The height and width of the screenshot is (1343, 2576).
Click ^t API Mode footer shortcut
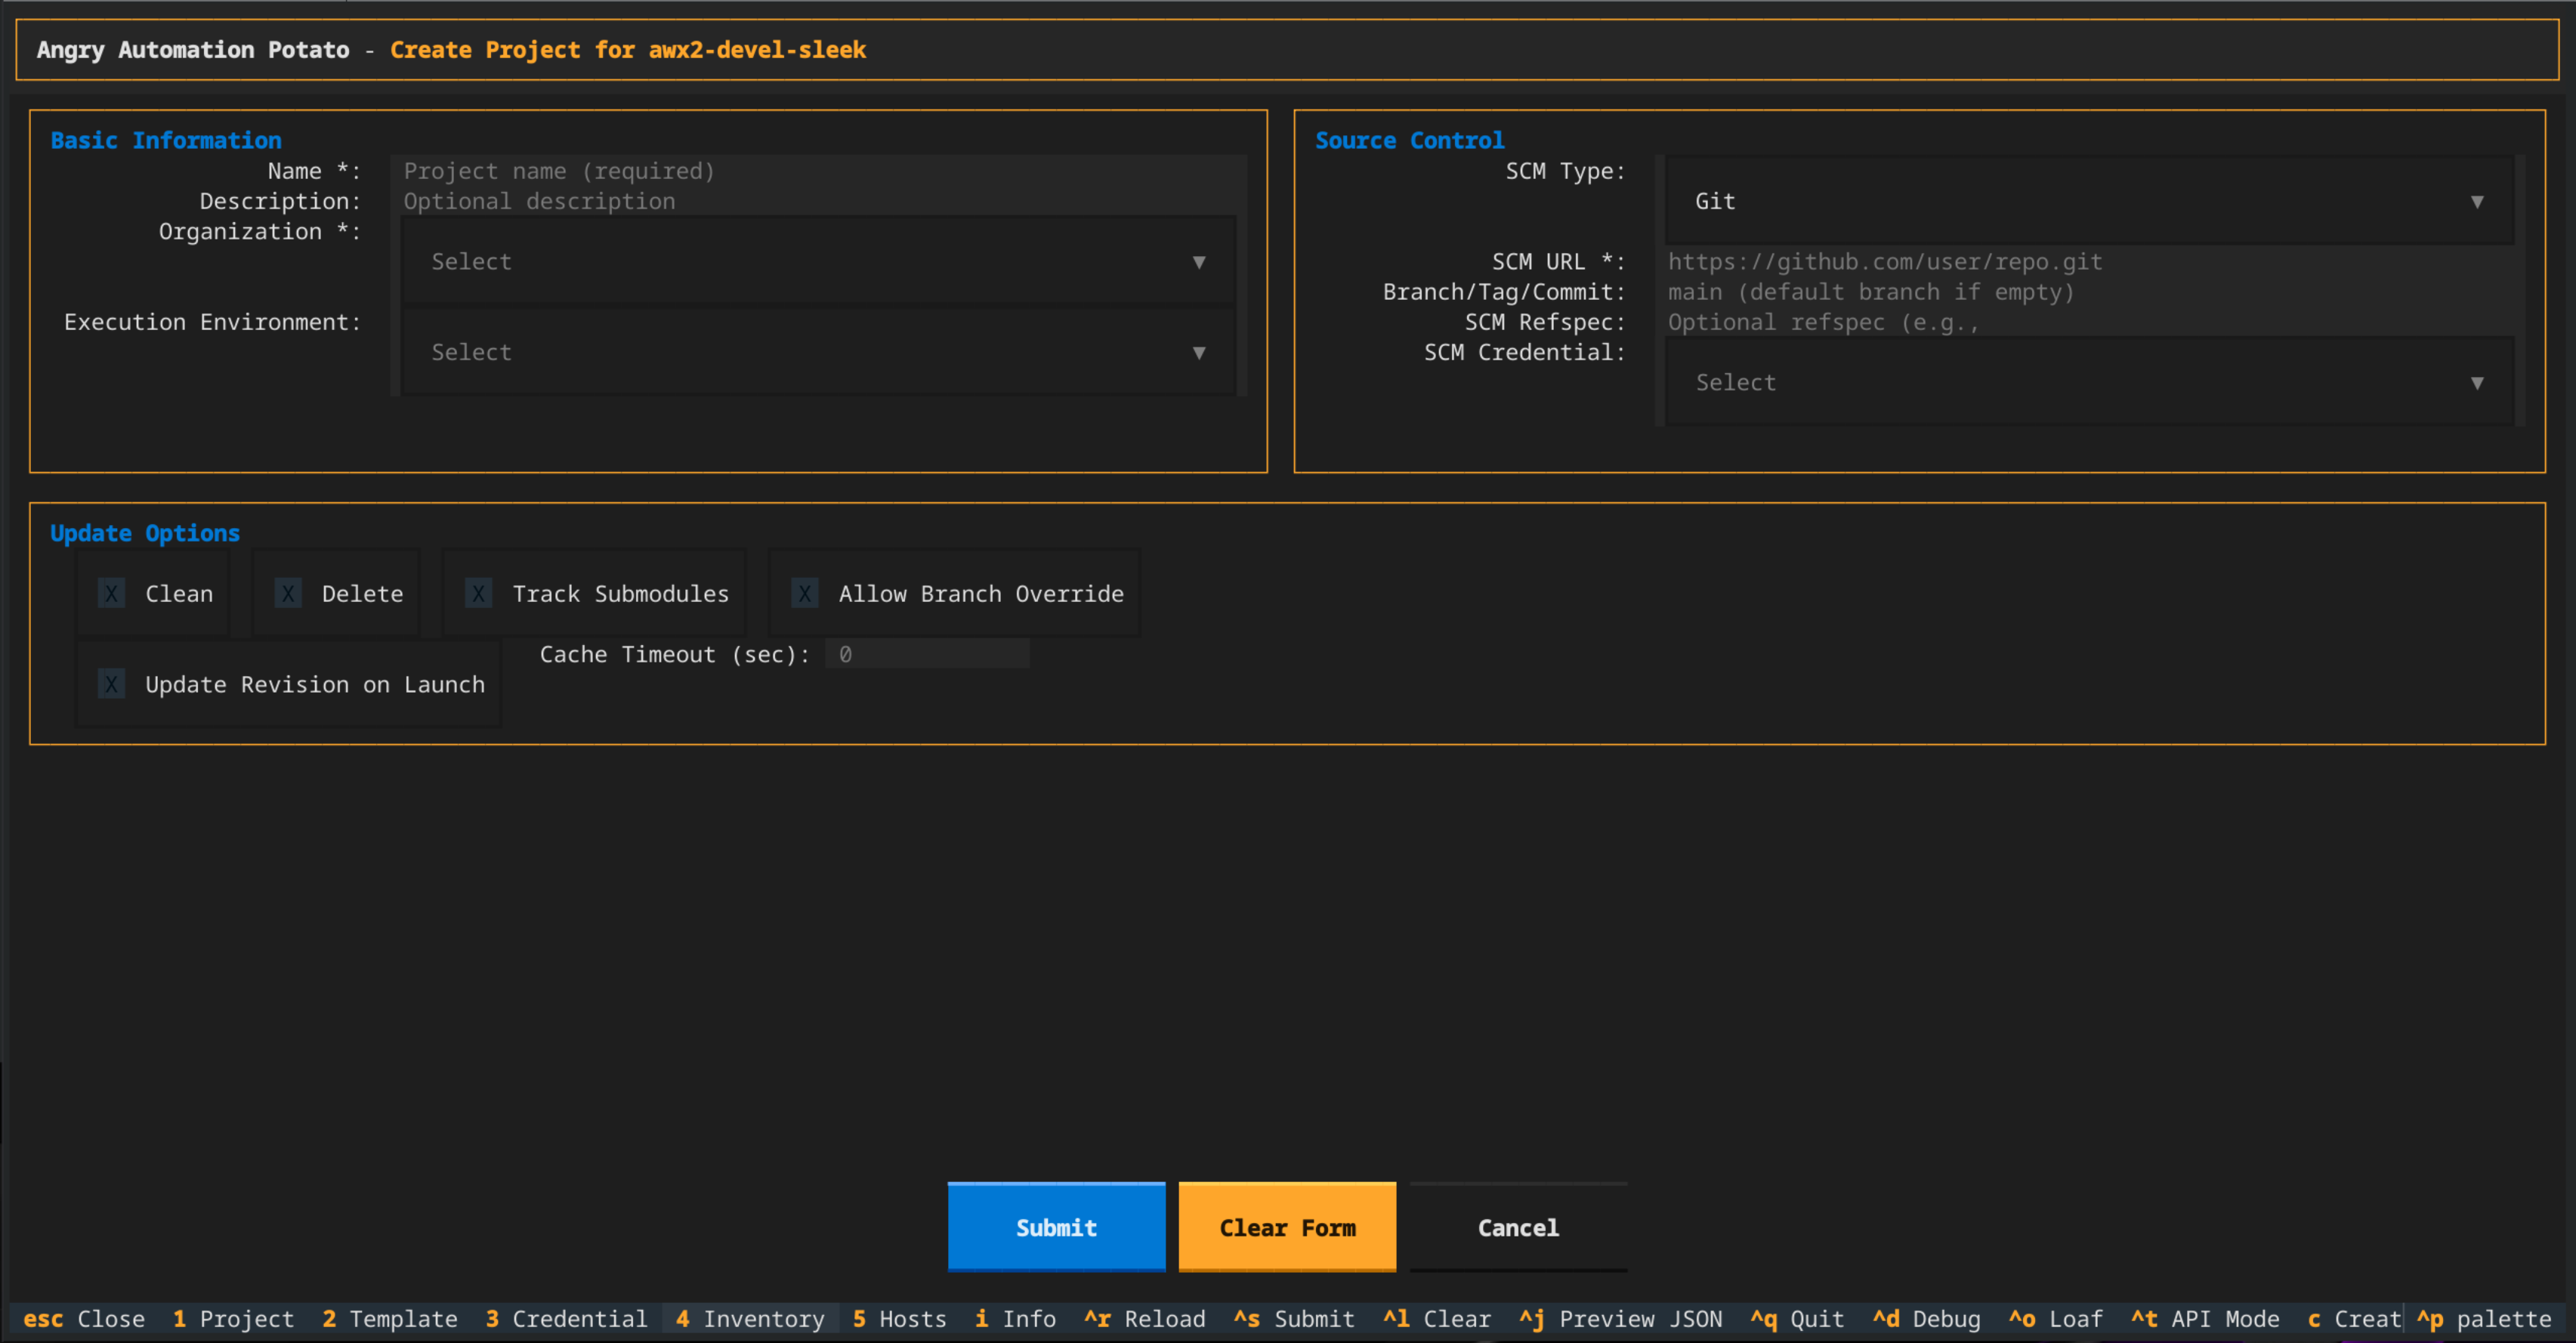pyautogui.click(x=2206, y=1319)
